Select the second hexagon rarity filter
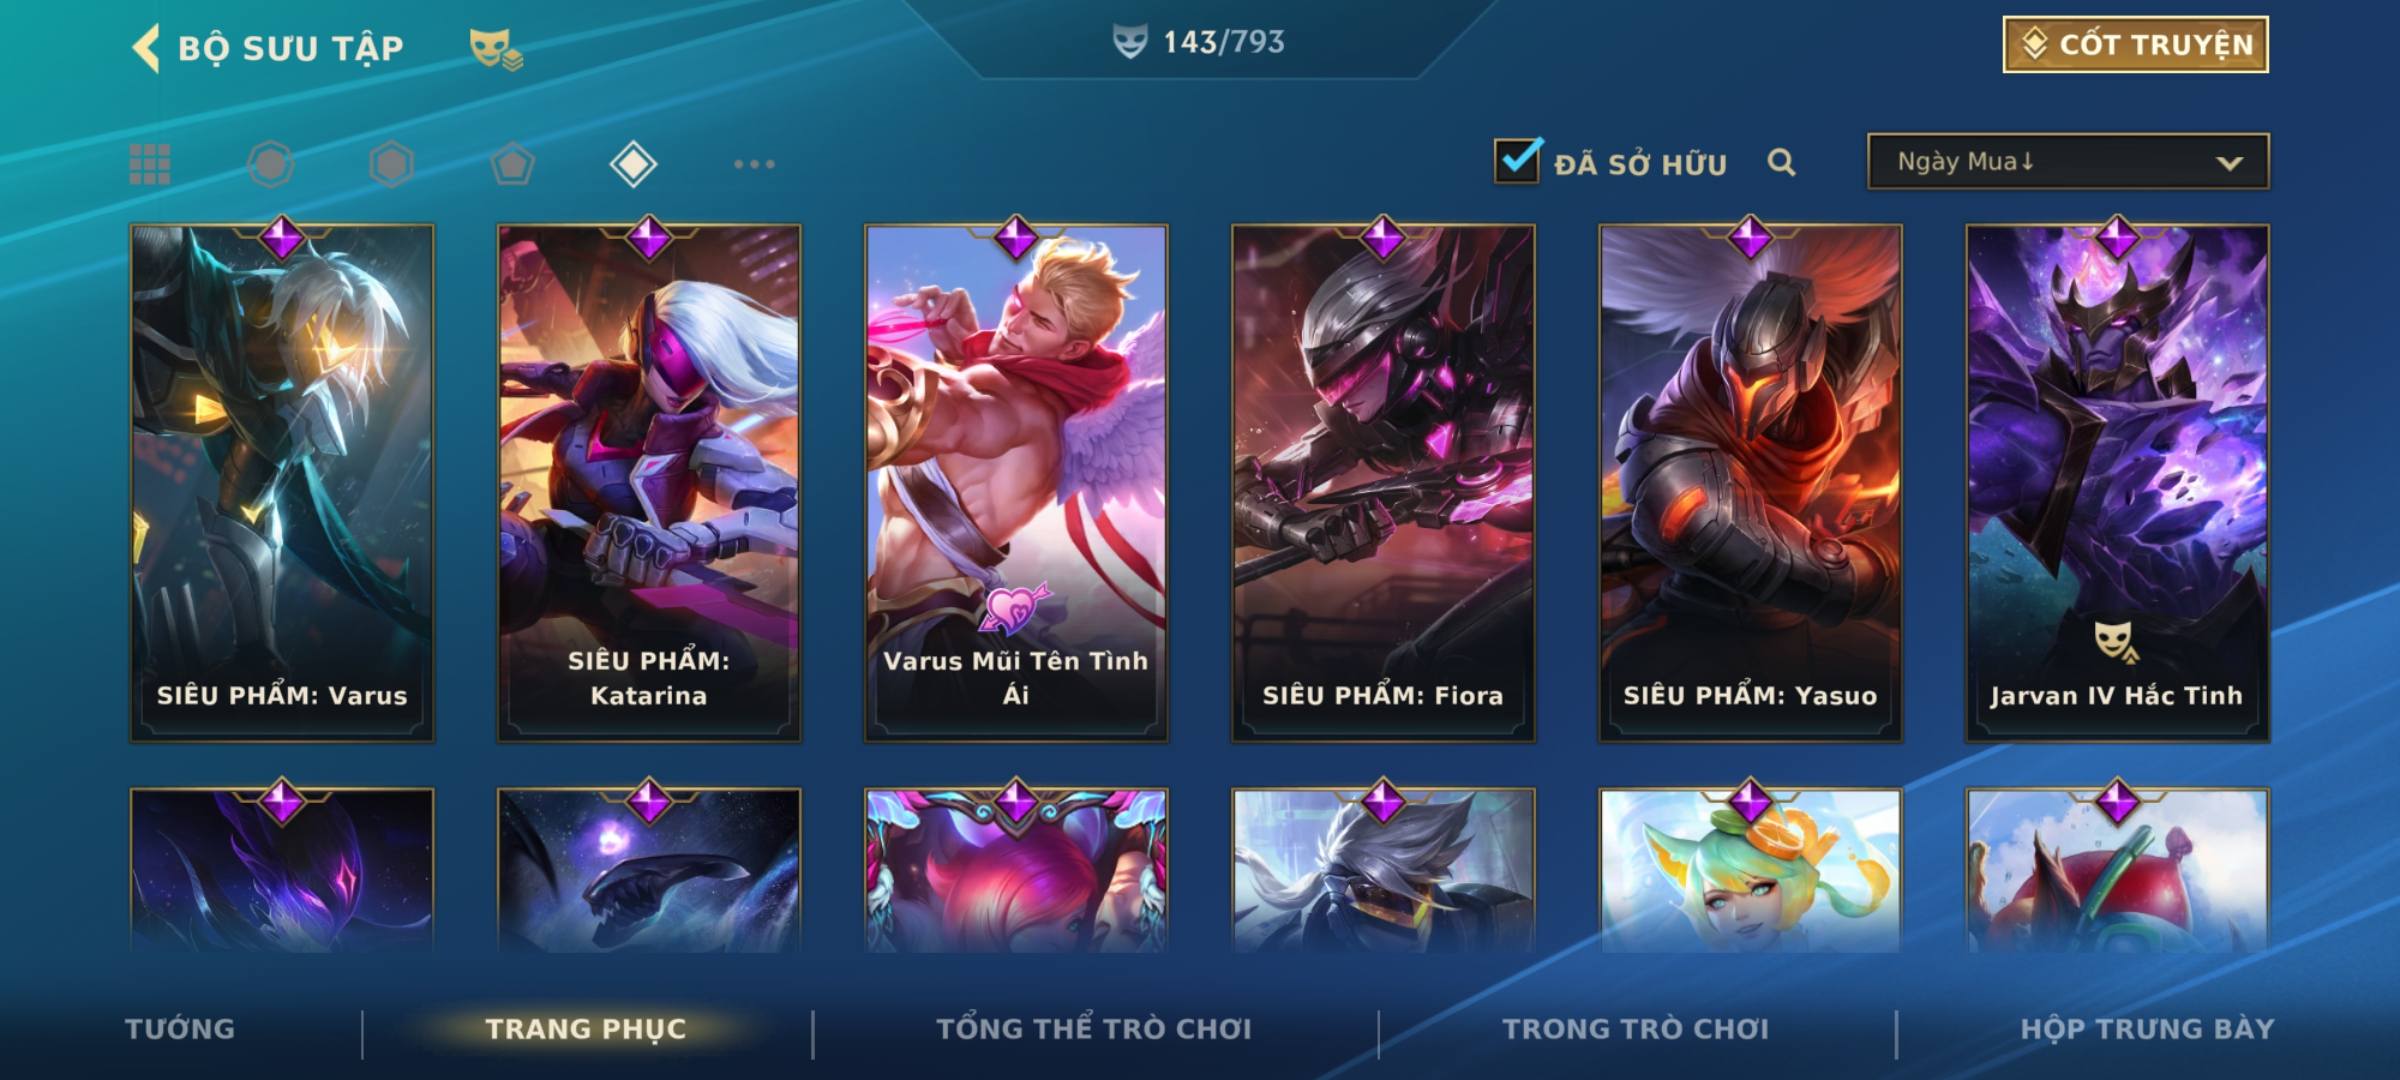This screenshot has width=2400, height=1080. point(391,164)
